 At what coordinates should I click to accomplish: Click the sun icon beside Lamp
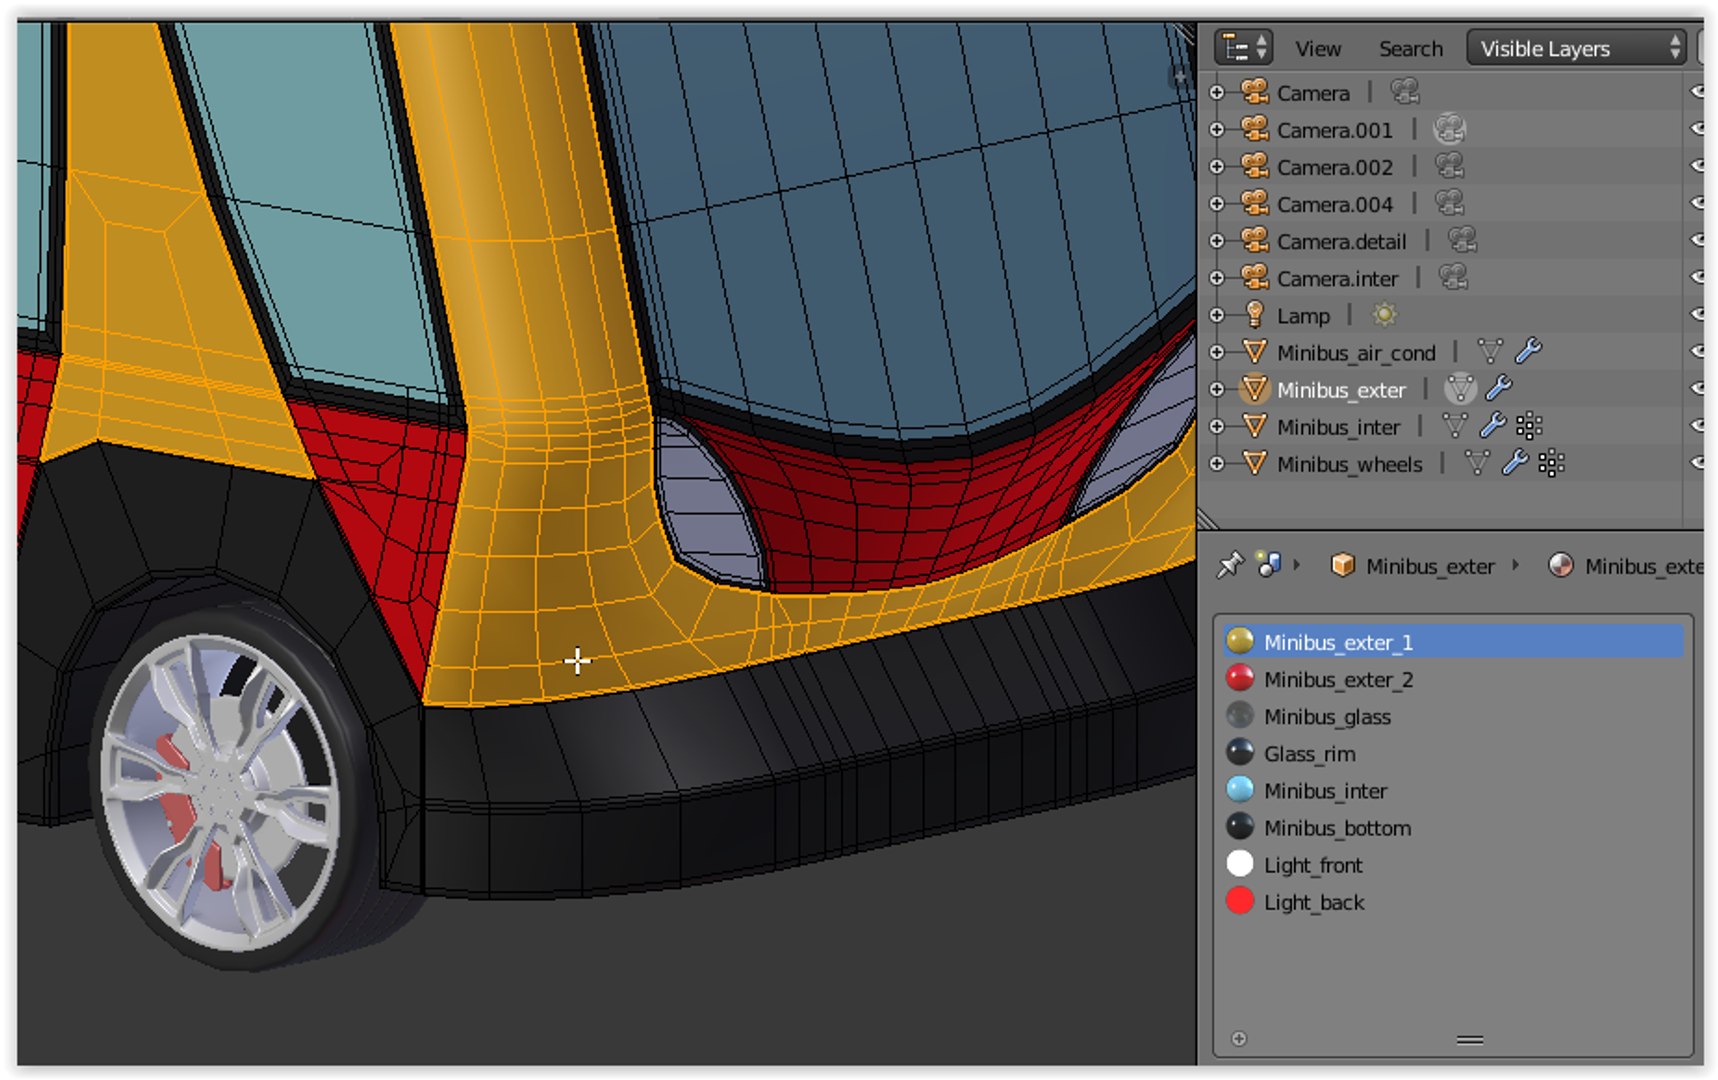point(1384,315)
